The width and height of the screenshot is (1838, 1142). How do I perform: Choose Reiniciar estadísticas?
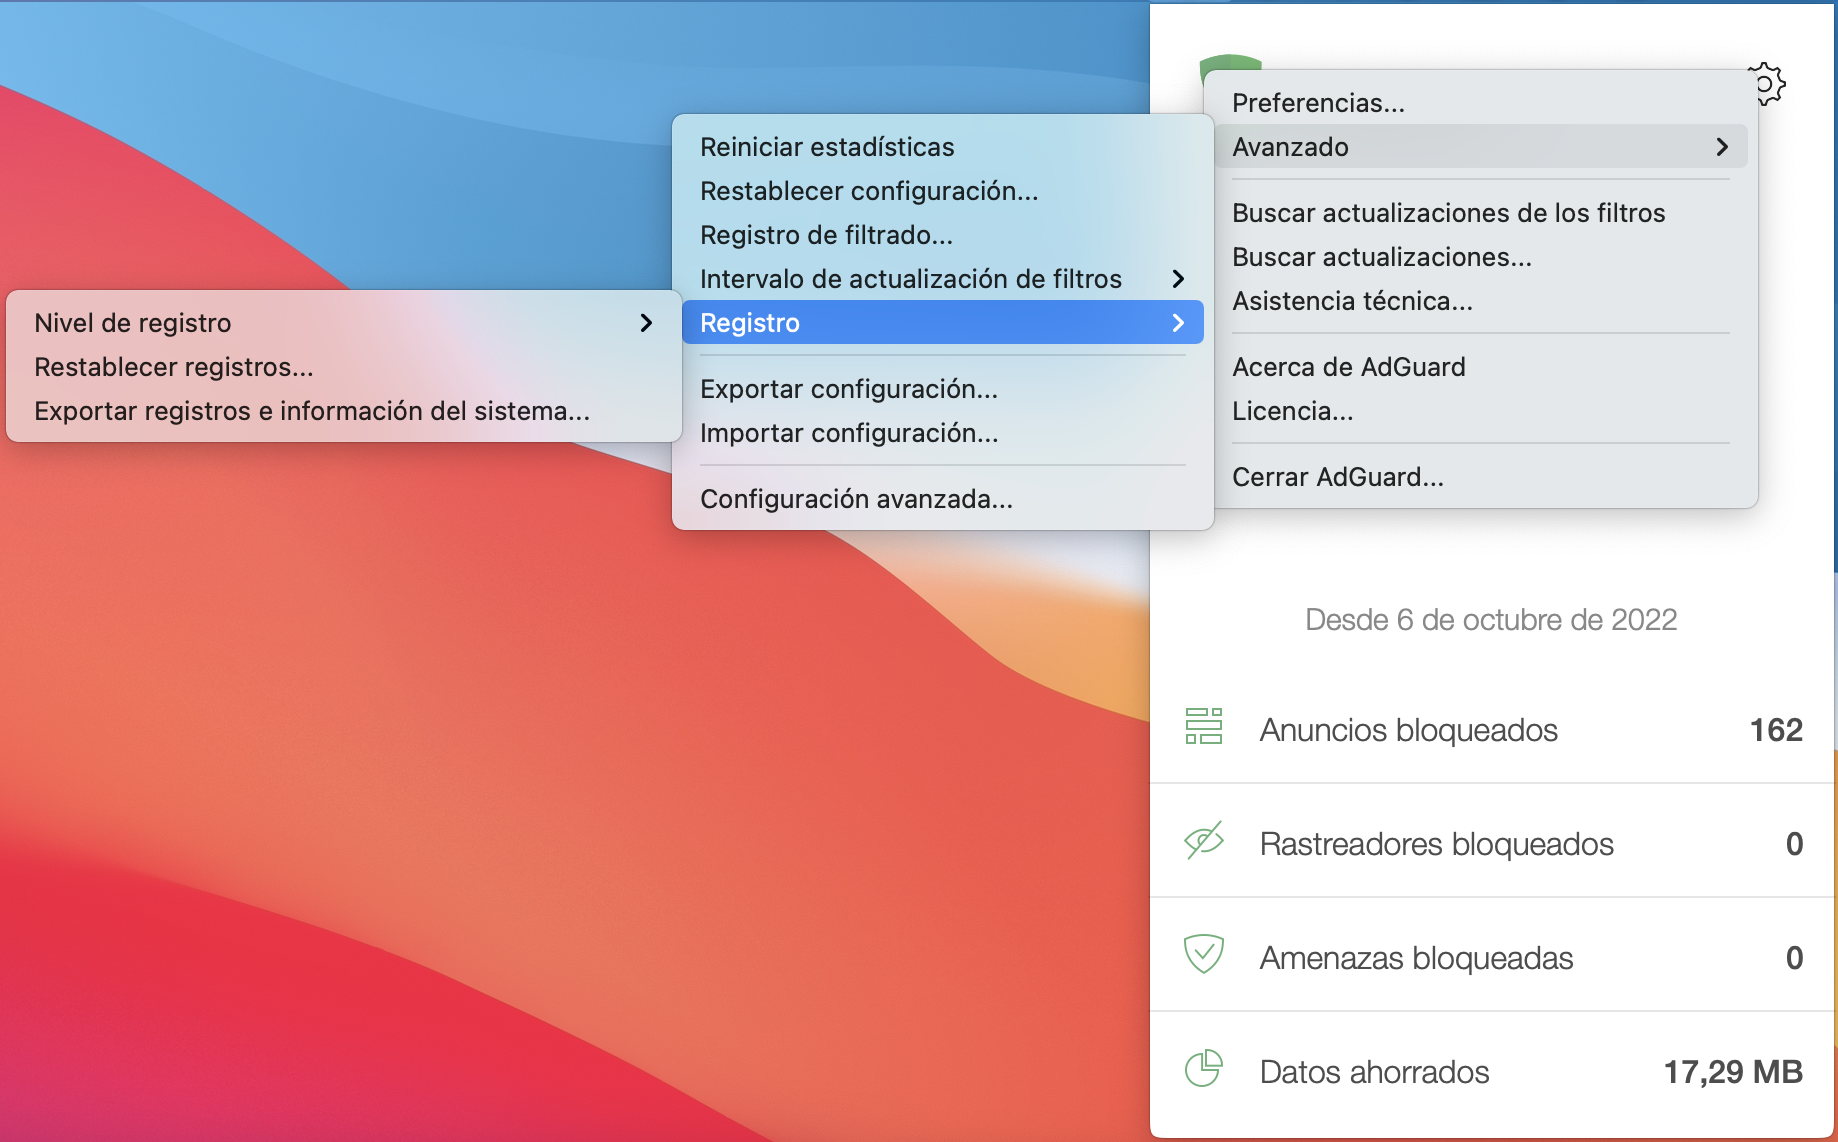pos(942,147)
